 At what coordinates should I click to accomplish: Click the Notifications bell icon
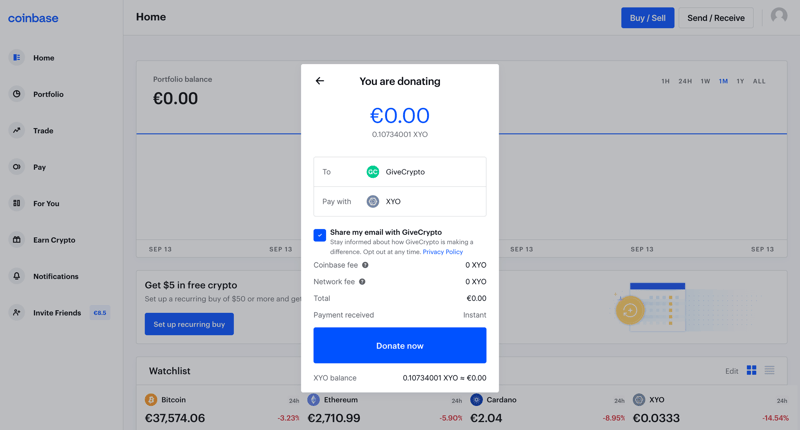tap(17, 276)
